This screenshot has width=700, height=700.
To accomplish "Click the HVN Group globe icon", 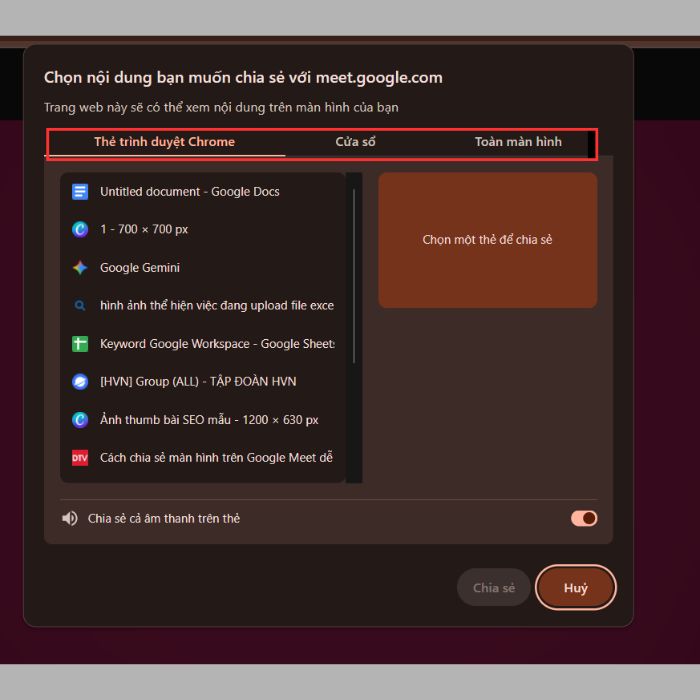I will 80,382.
